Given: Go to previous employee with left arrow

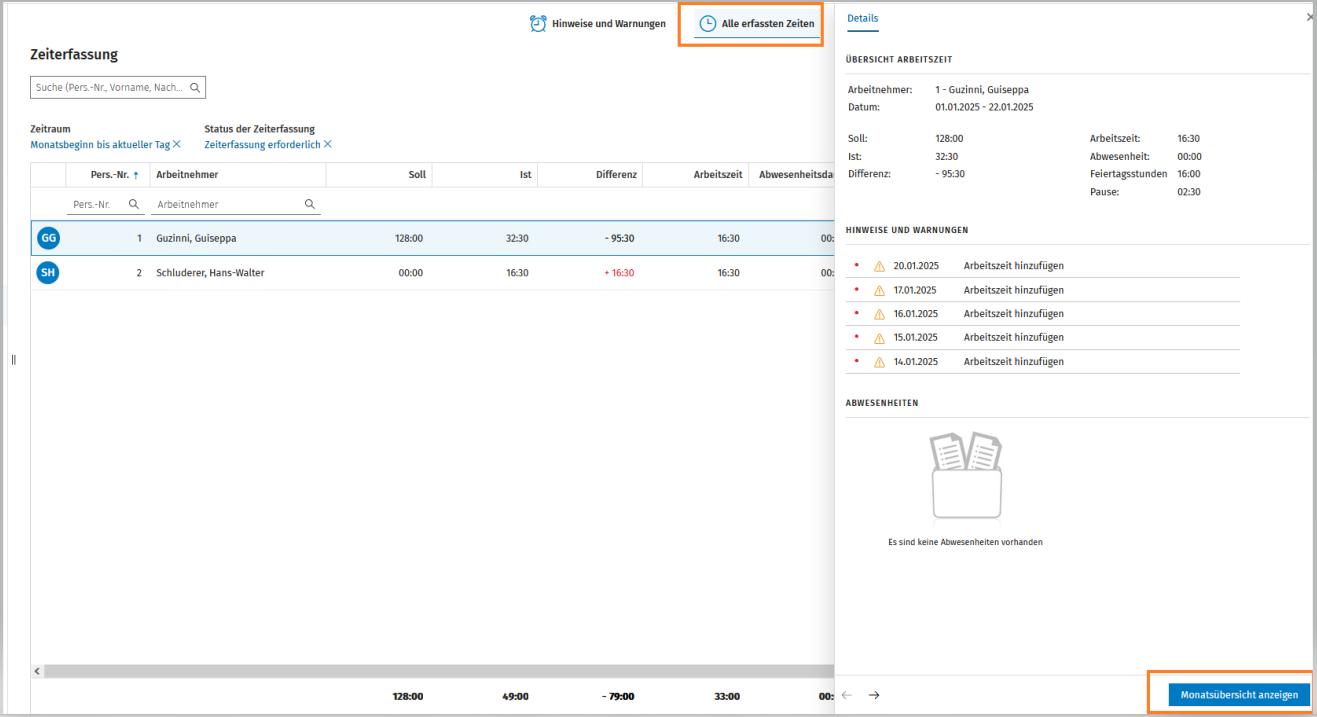Looking at the screenshot, I should point(847,695).
